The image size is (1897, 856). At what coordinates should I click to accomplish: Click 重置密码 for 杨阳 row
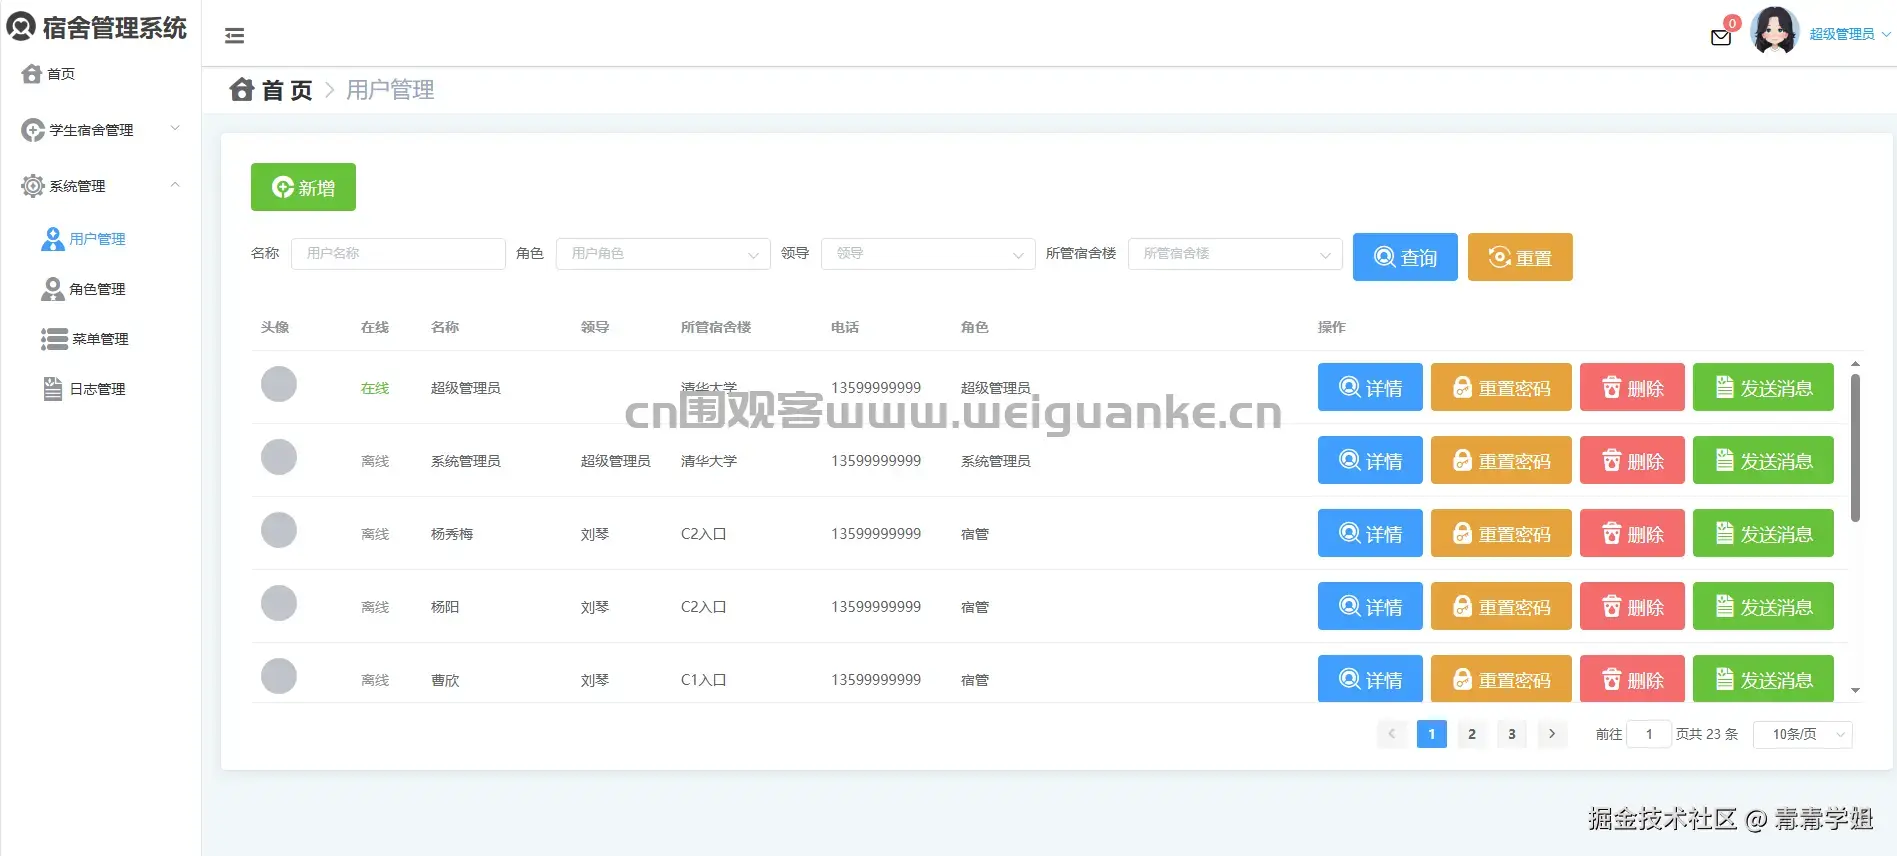(x=1501, y=606)
